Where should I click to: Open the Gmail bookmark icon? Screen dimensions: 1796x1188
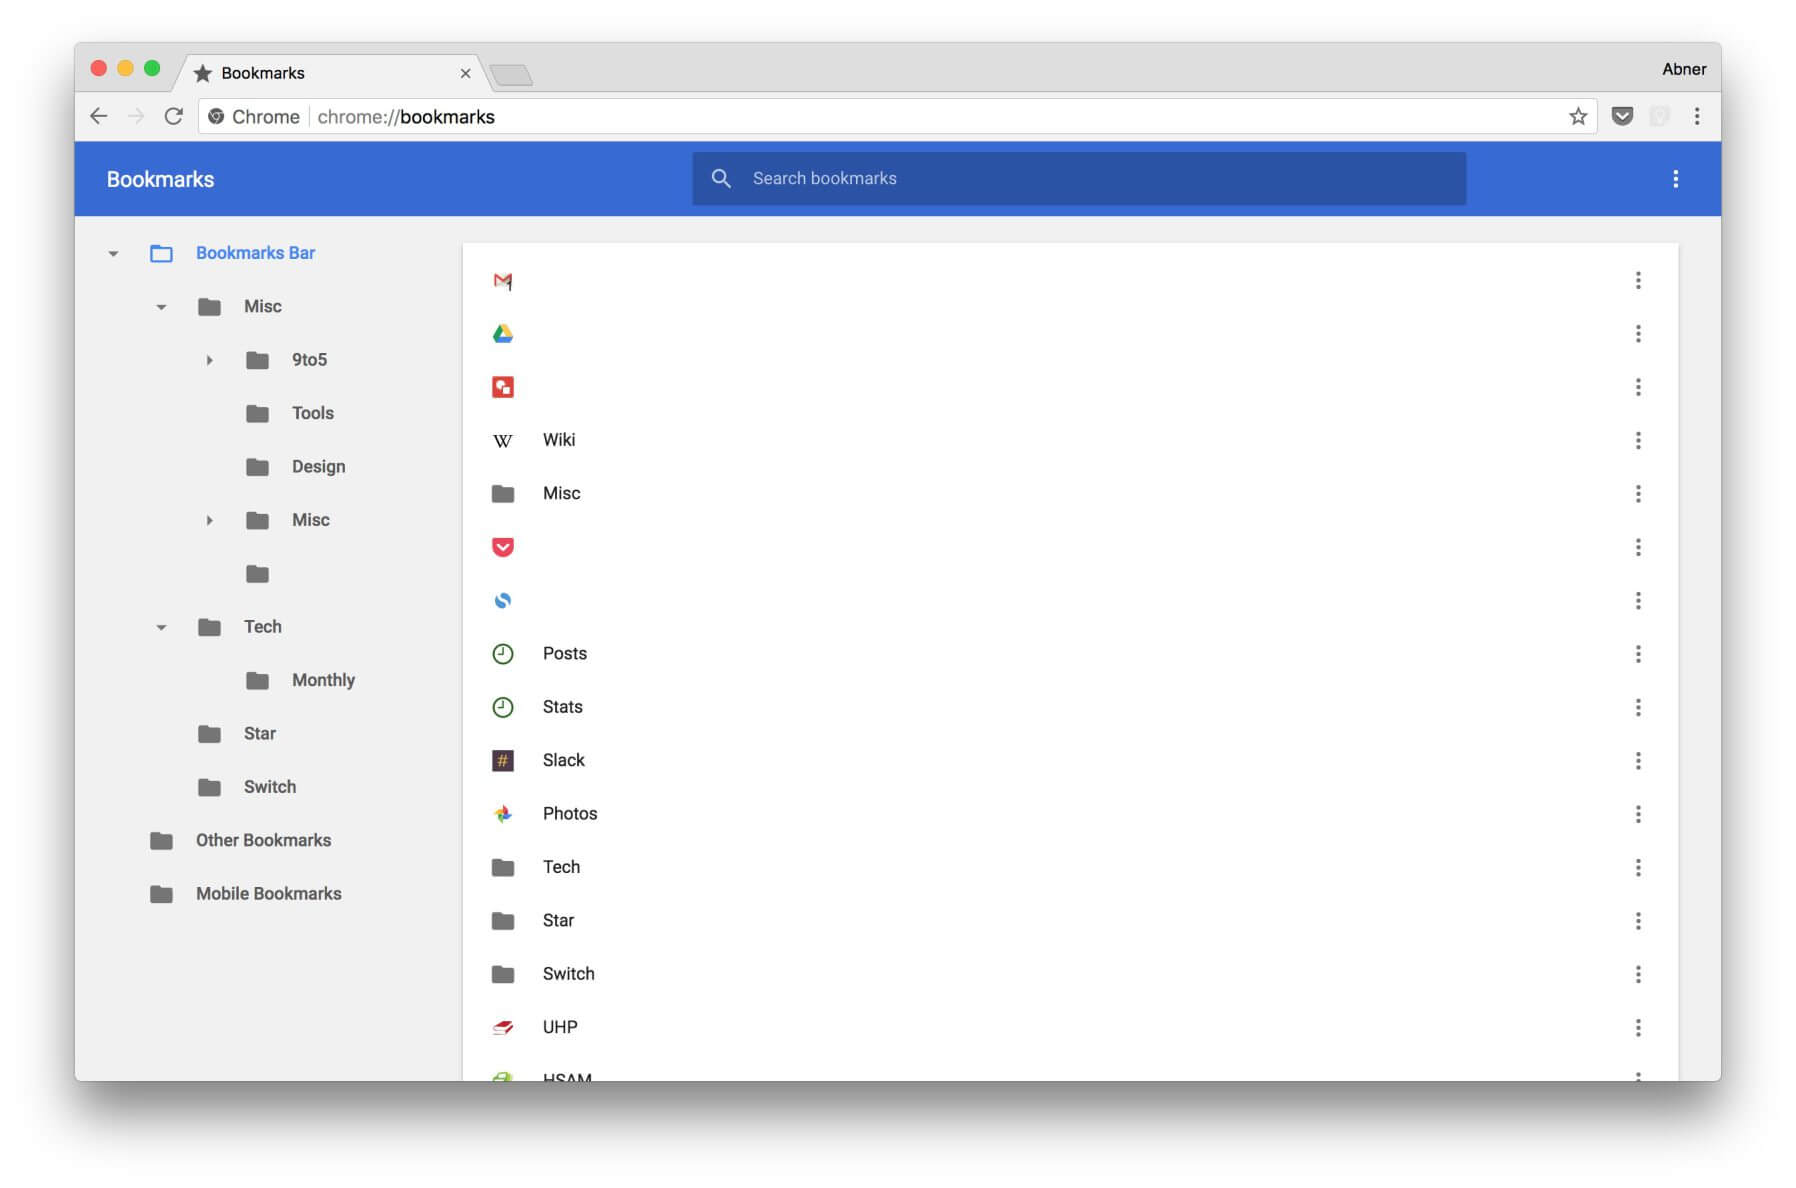(502, 281)
